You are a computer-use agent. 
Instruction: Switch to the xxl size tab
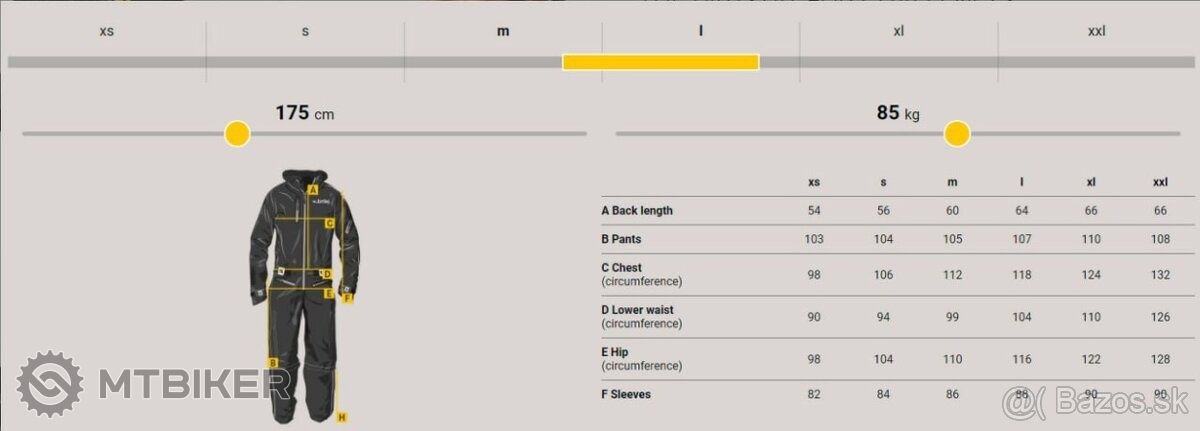1096,31
